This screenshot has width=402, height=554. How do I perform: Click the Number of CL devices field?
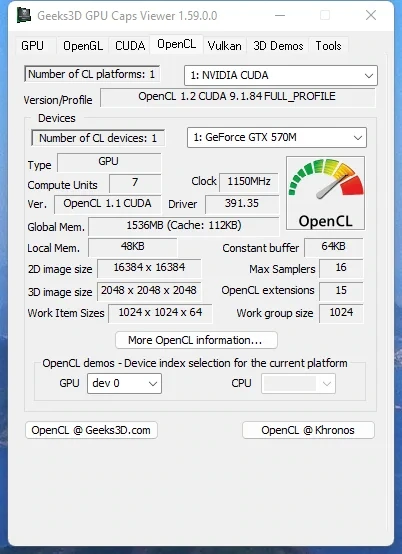[x=98, y=138]
